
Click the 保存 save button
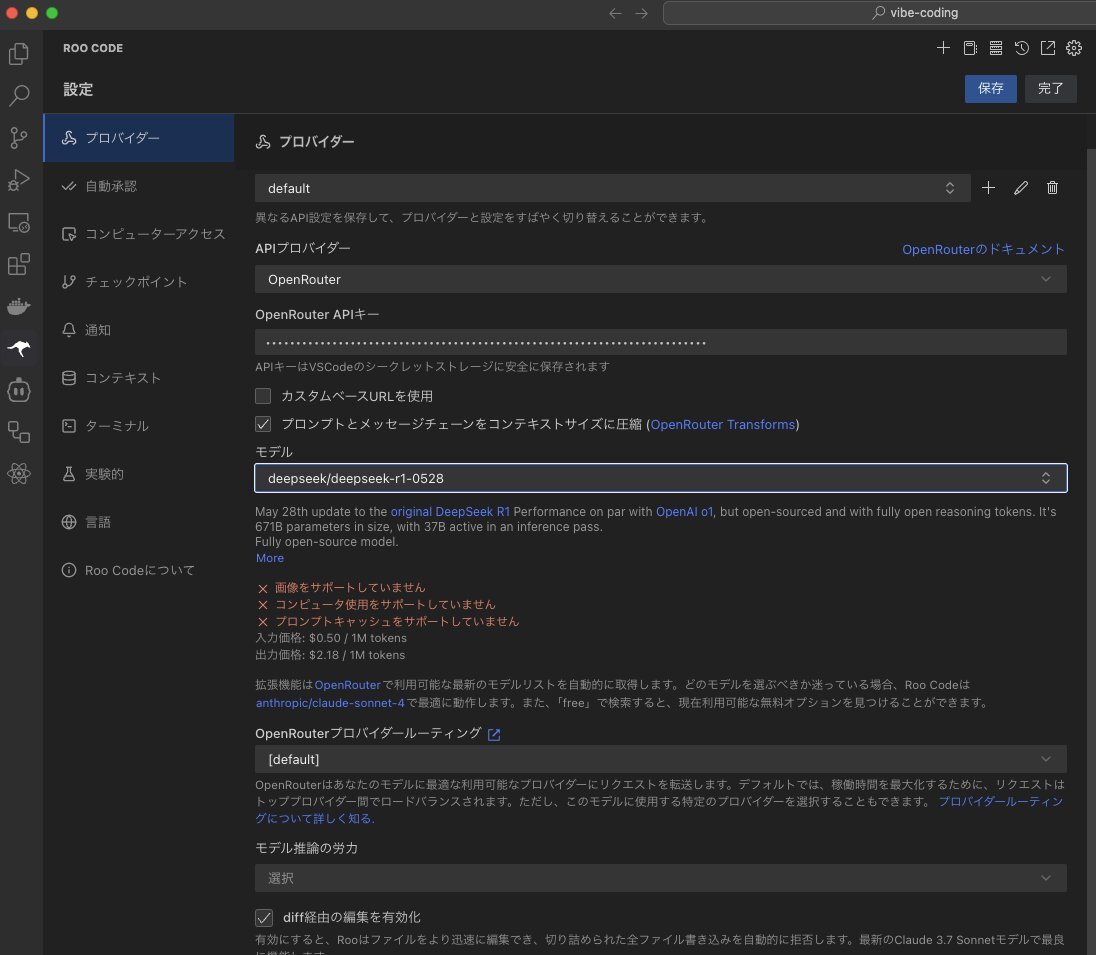coord(990,89)
